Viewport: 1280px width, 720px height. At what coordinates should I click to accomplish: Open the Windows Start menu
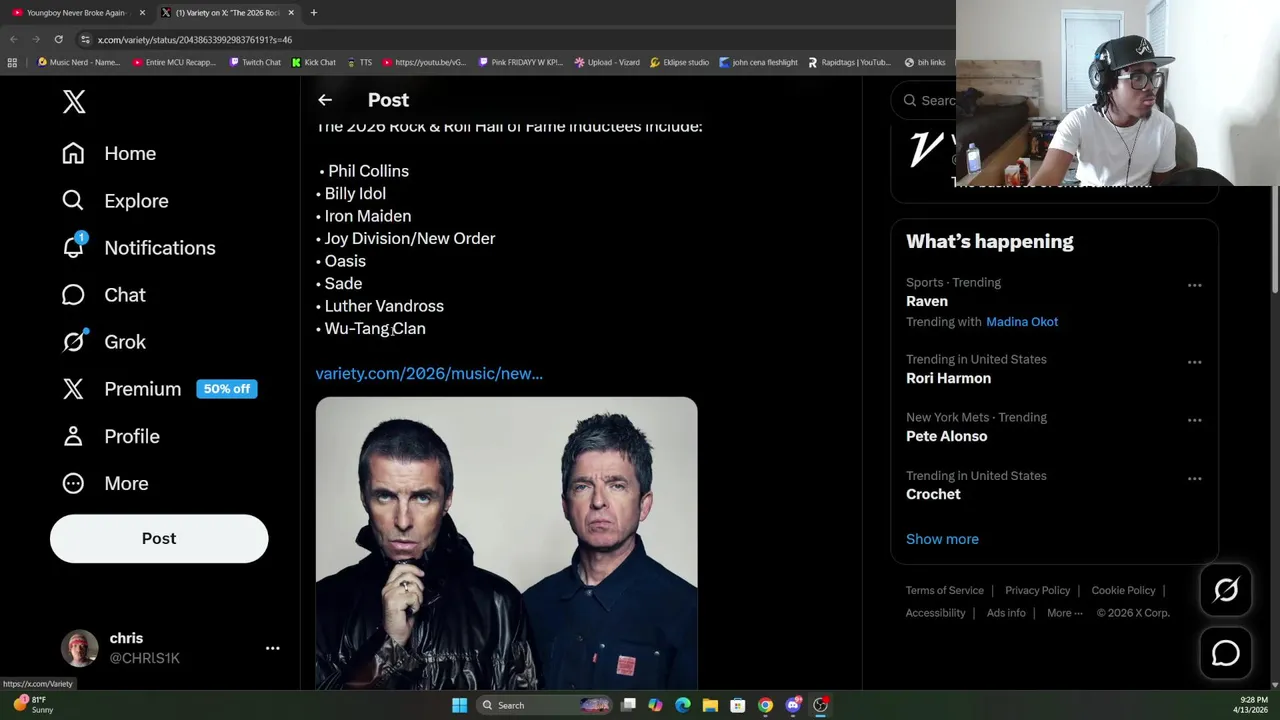[459, 705]
